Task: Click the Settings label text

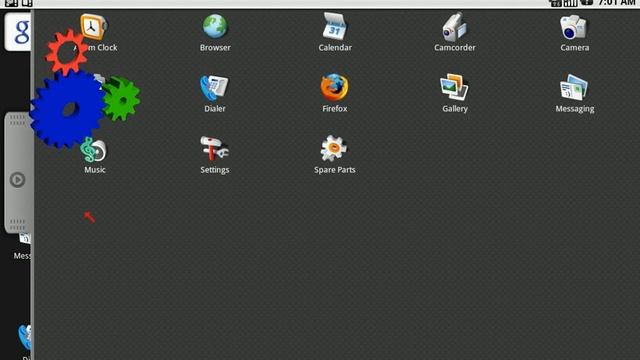Action: tap(215, 169)
